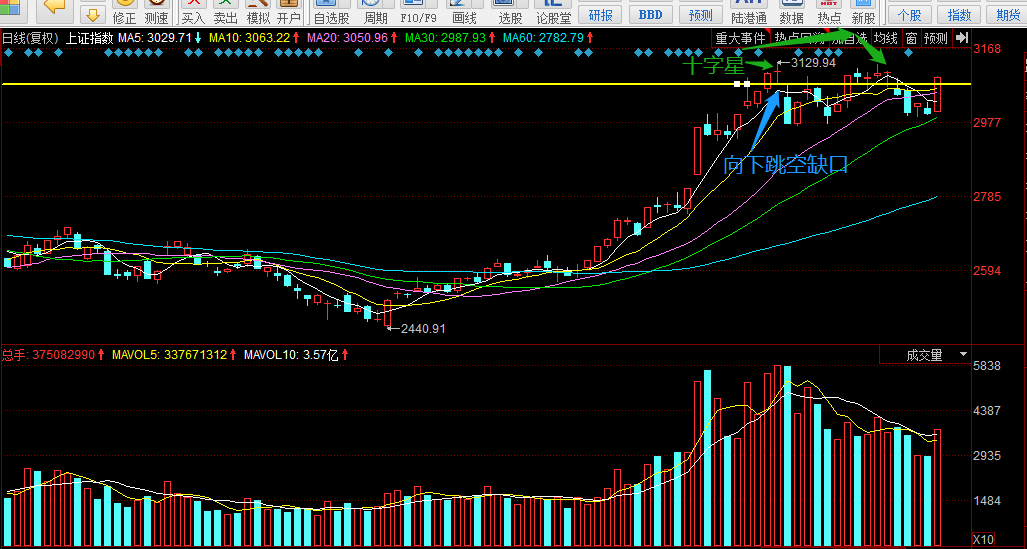Open the 新股 new stocks icon
1027x549 pixels.
(863, 12)
